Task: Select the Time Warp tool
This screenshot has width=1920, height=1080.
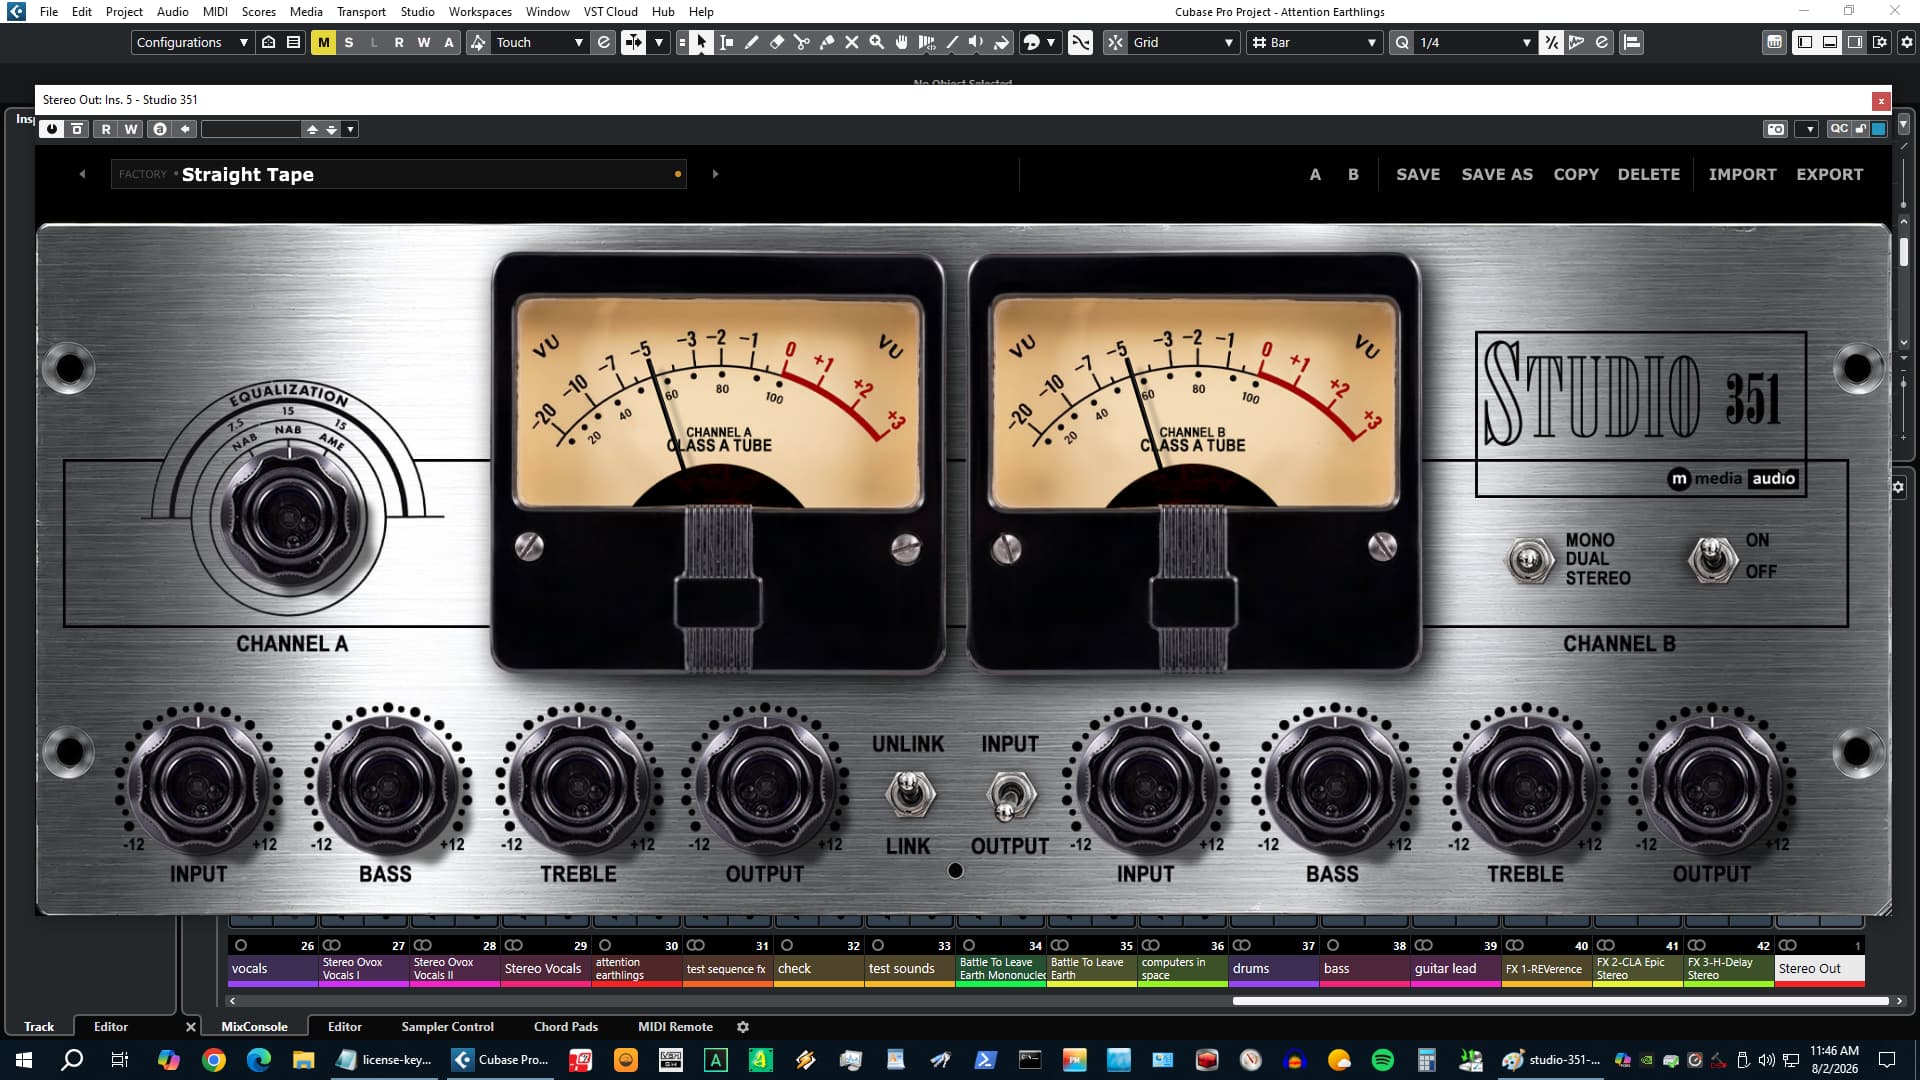Action: coord(927,42)
